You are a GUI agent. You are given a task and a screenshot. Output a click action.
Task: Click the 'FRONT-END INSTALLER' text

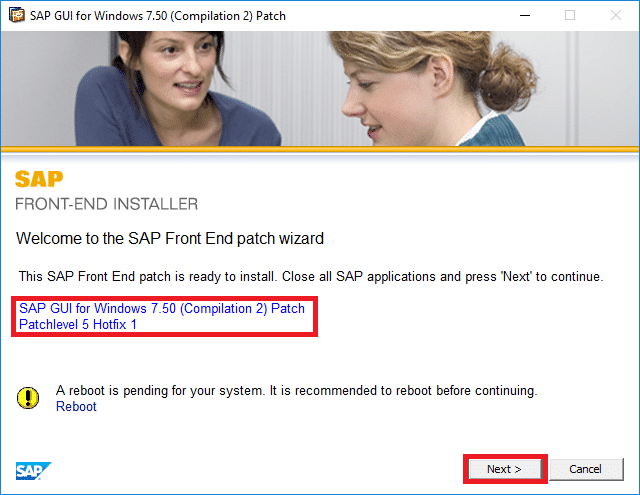[107, 204]
